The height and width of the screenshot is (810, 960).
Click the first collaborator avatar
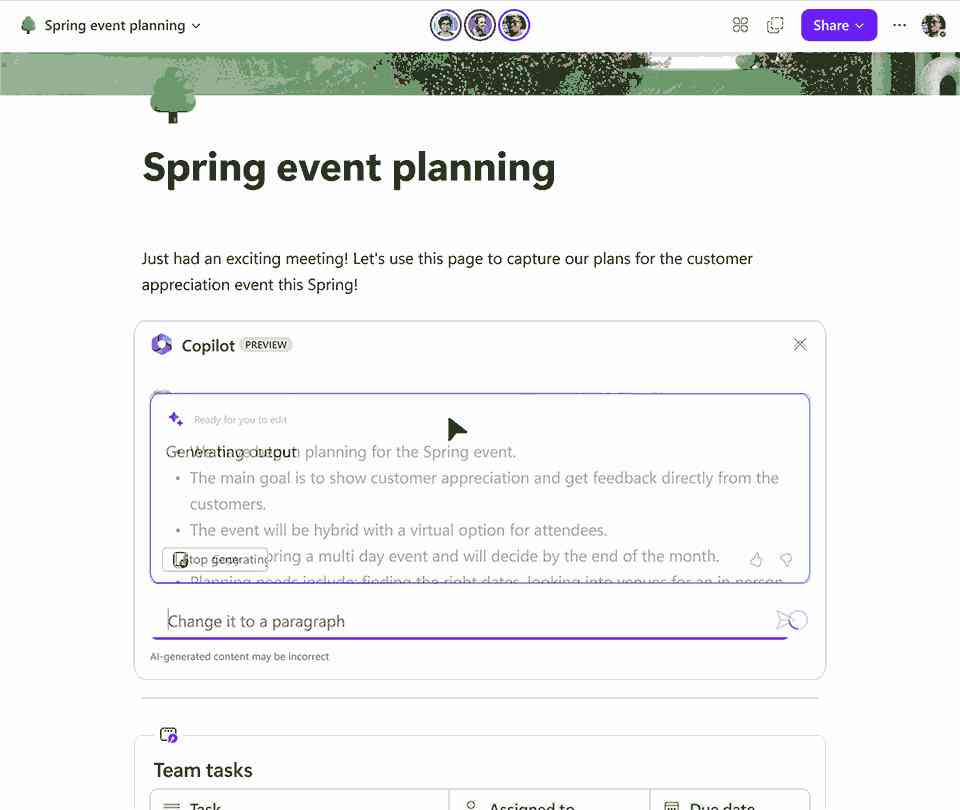445,25
